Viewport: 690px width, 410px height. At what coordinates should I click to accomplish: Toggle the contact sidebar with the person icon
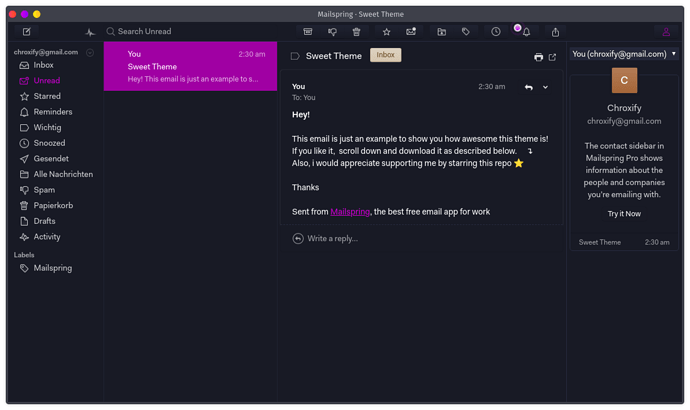[666, 32]
